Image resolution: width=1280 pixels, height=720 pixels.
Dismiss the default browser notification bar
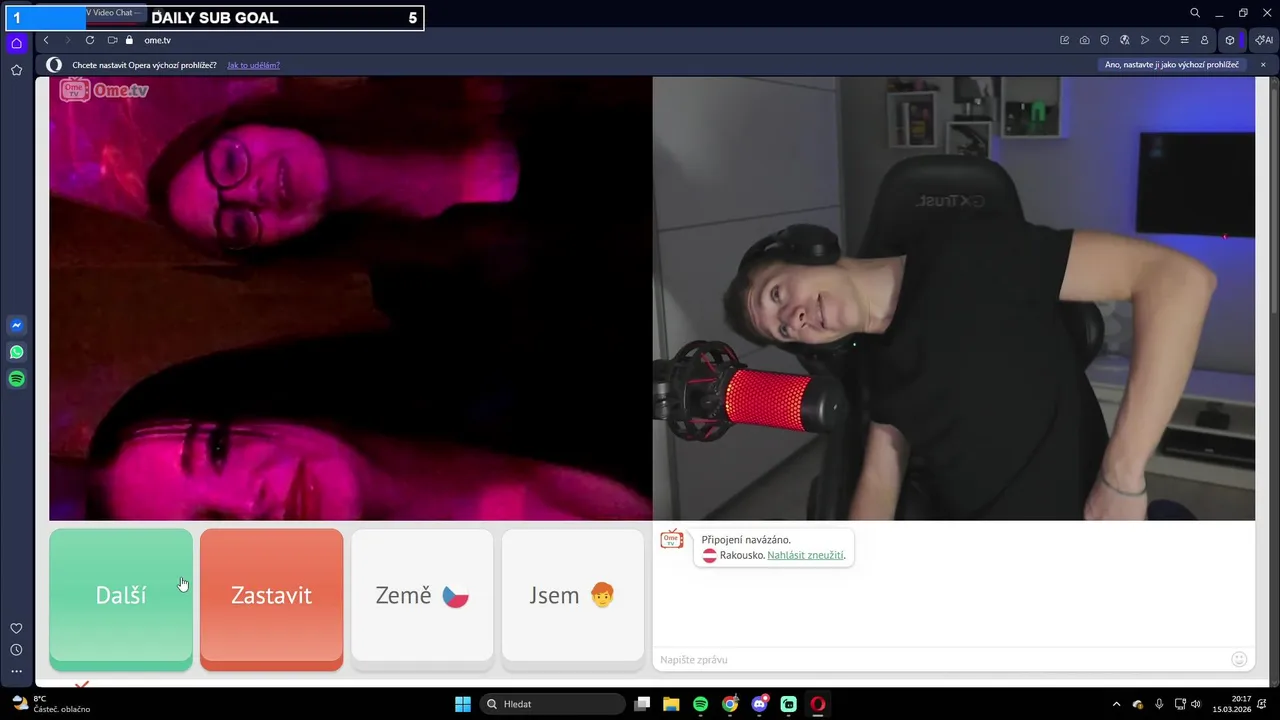click(x=1263, y=65)
